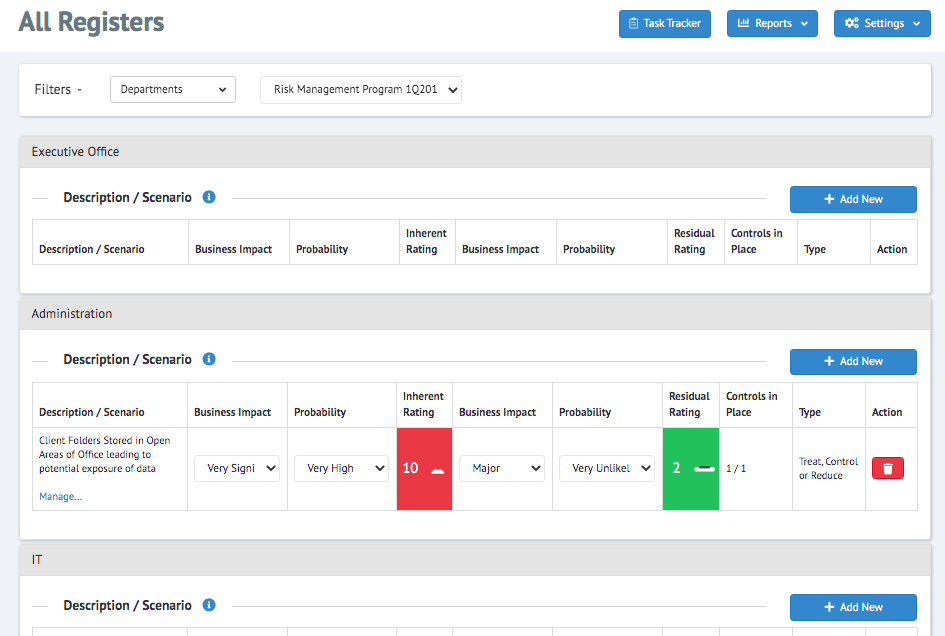Change the Very Unlikel residual probability dropdown
This screenshot has height=636, width=945.
(x=606, y=468)
